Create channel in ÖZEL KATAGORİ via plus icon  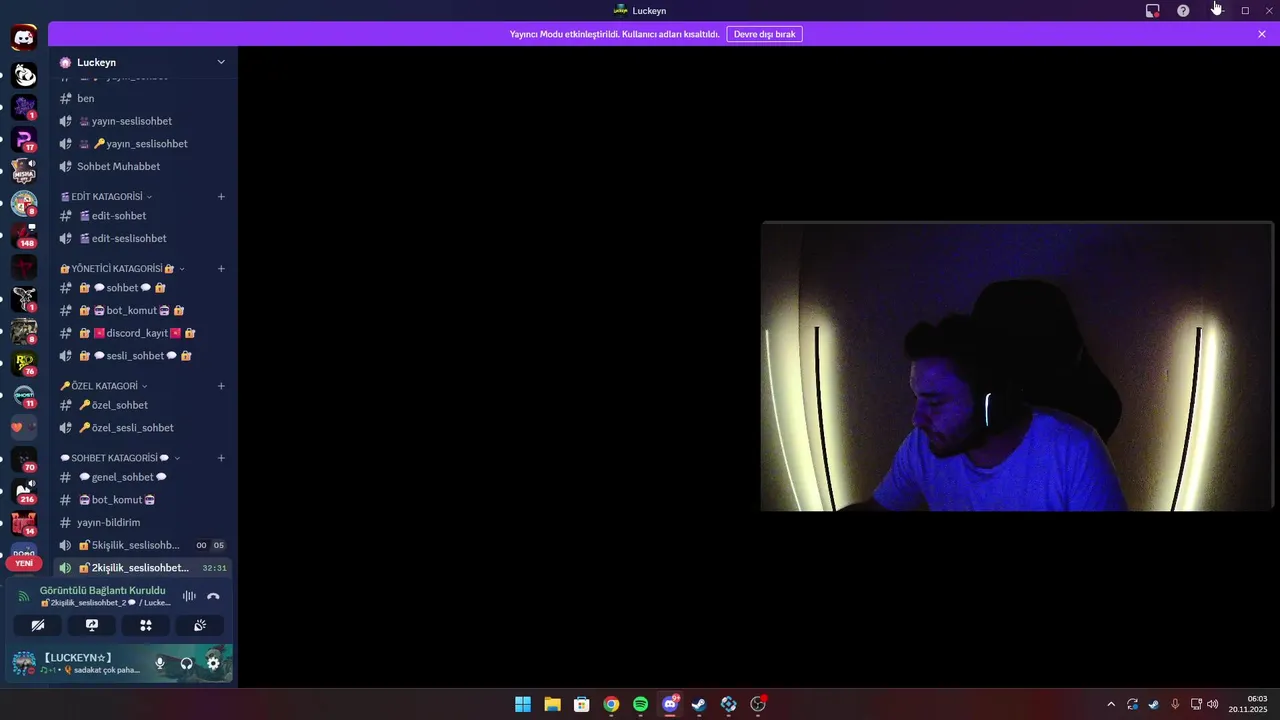click(x=221, y=386)
